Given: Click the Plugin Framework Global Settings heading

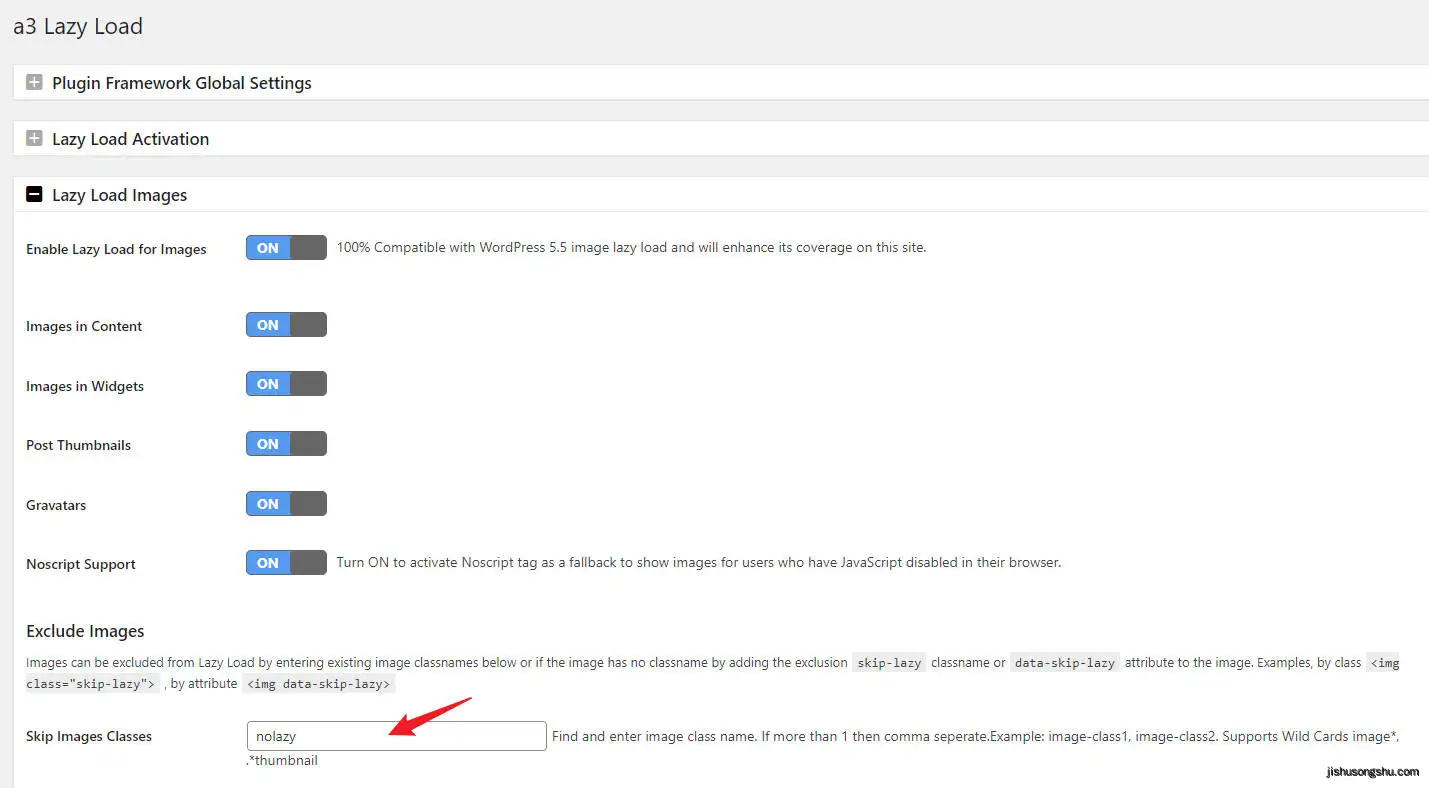Looking at the screenshot, I should pos(182,83).
